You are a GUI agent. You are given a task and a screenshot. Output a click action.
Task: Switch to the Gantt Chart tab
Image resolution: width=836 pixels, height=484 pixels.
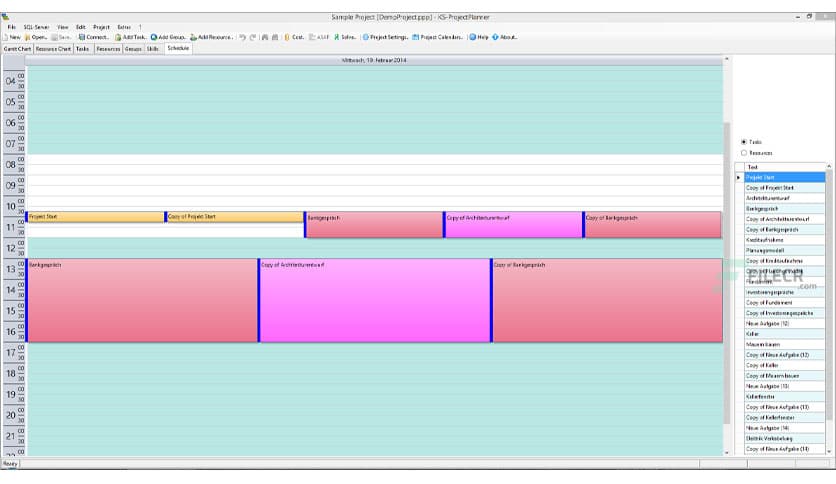click(18, 49)
